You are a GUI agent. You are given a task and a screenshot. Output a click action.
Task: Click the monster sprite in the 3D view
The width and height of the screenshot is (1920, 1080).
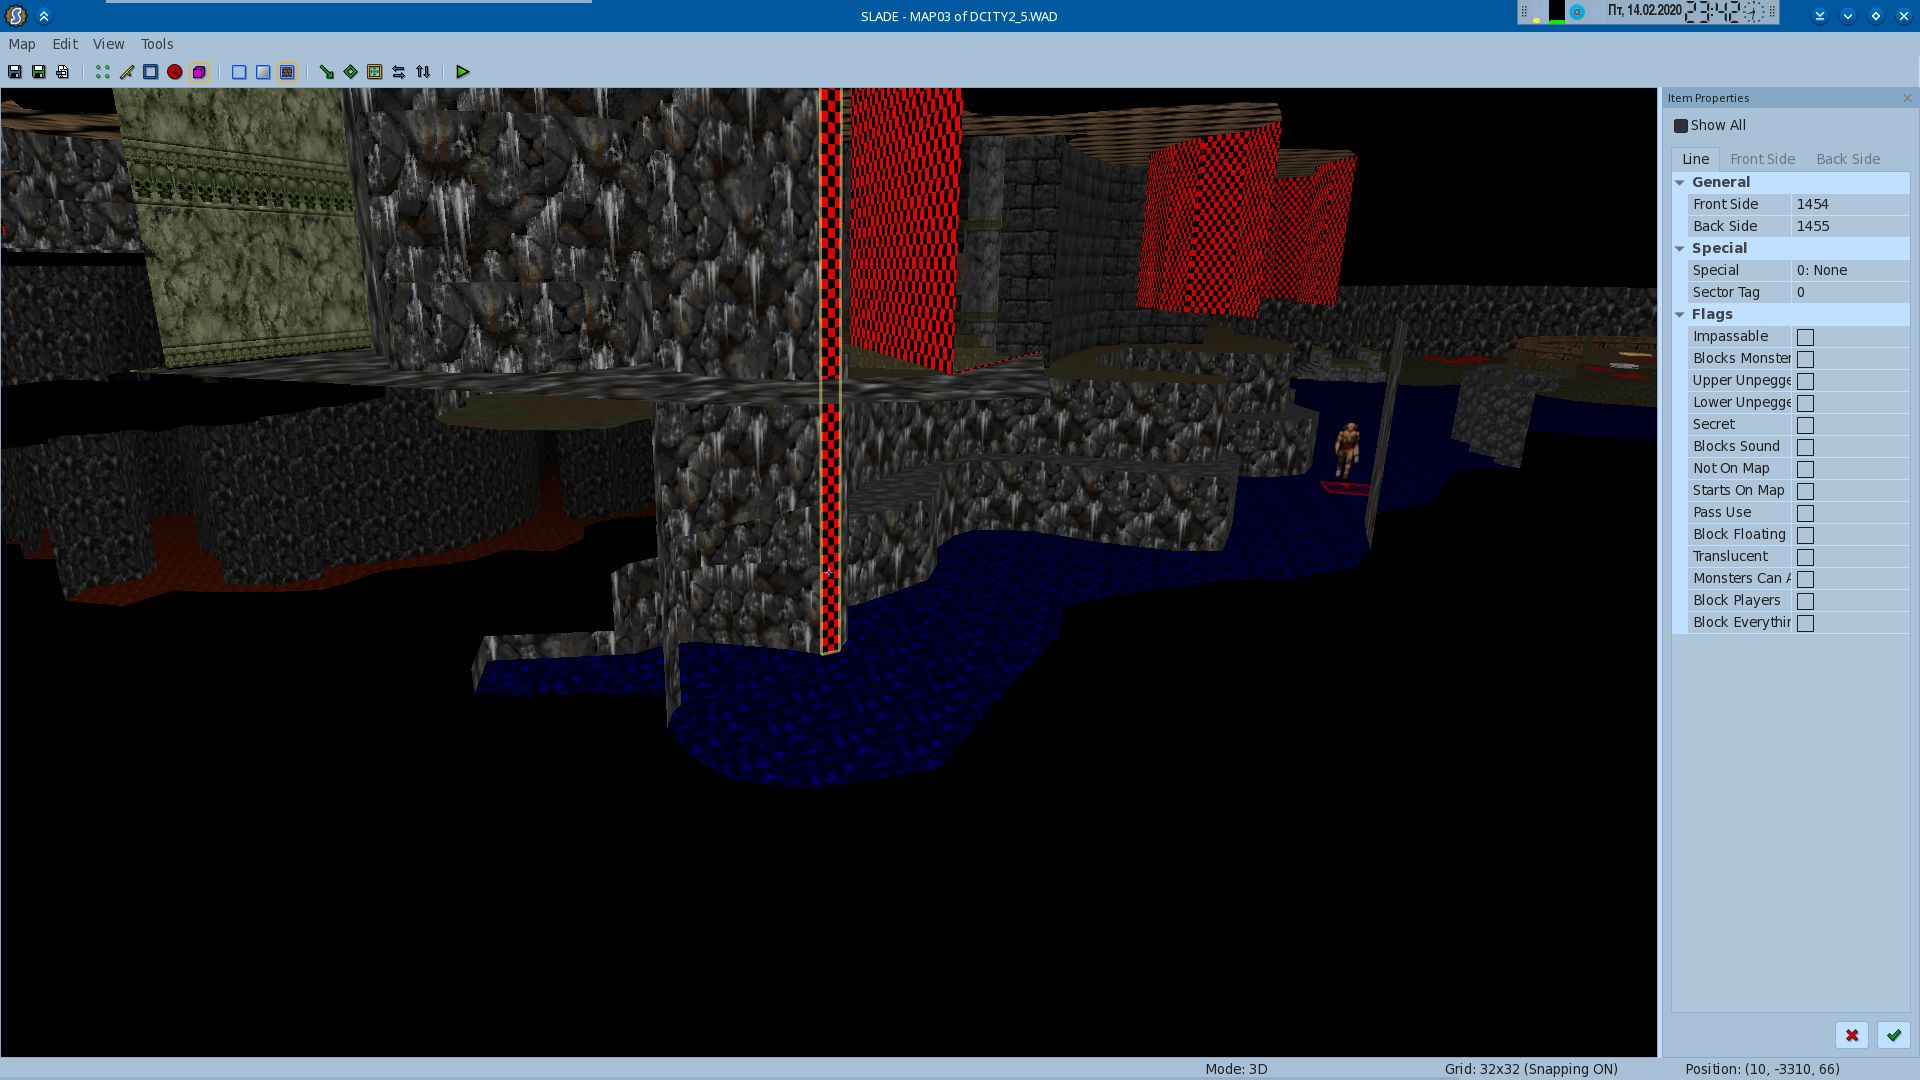pos(1348,450)
